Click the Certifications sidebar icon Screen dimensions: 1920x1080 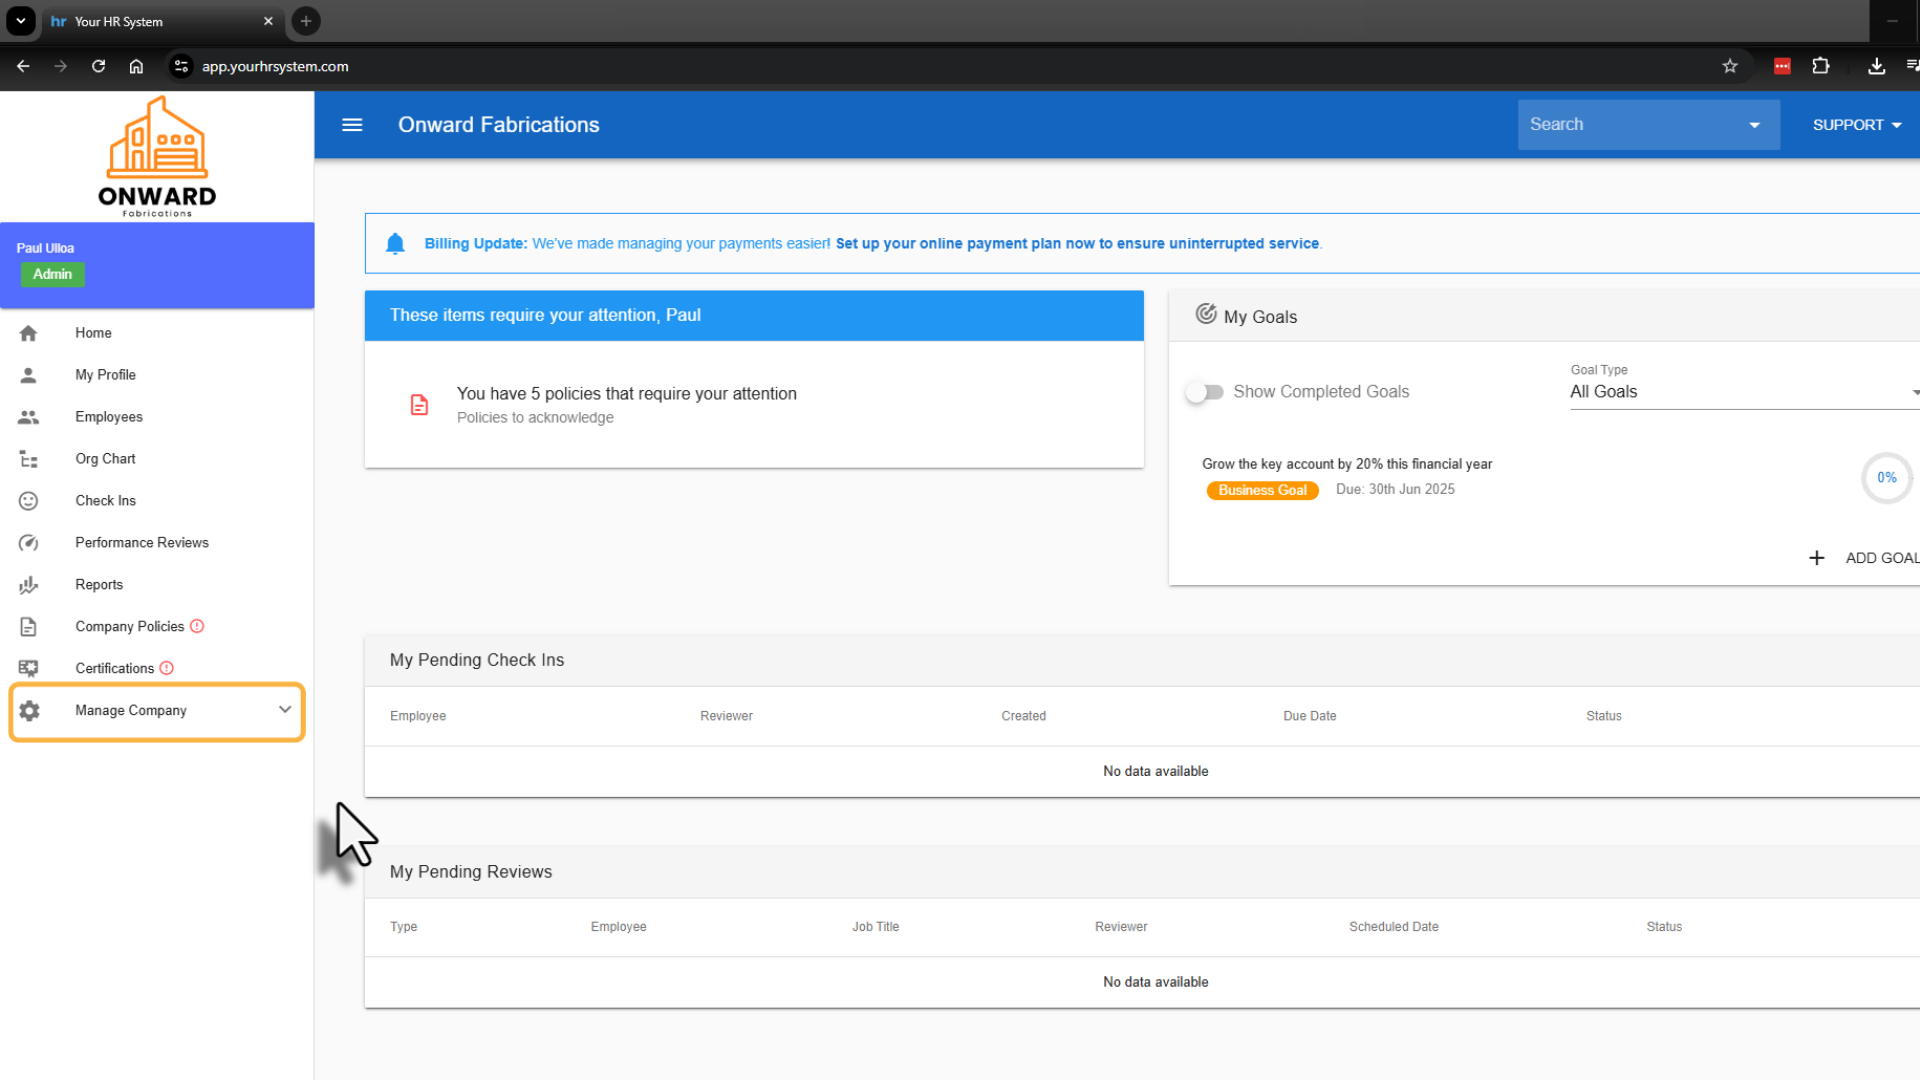point(28,668)
